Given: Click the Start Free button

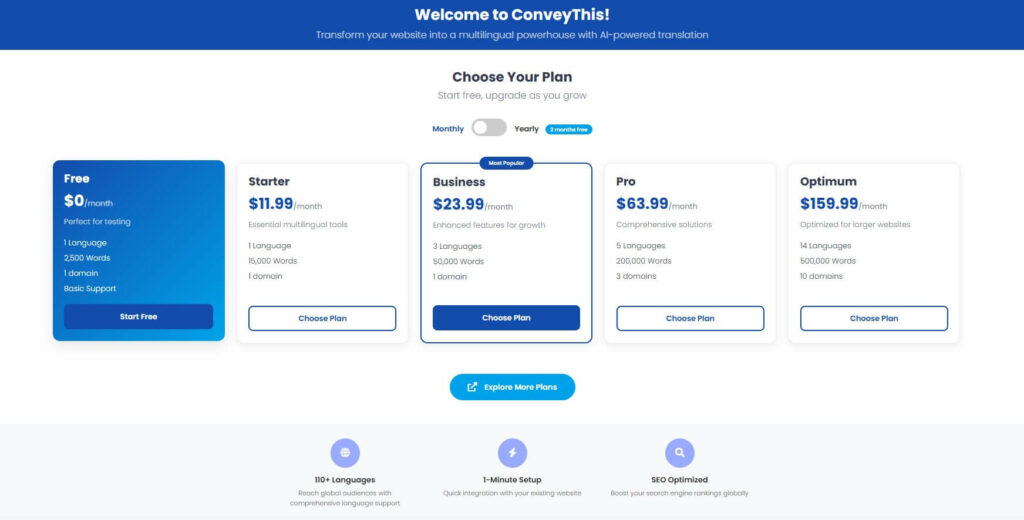Looking at the screenshot, I should click(138, 316).
